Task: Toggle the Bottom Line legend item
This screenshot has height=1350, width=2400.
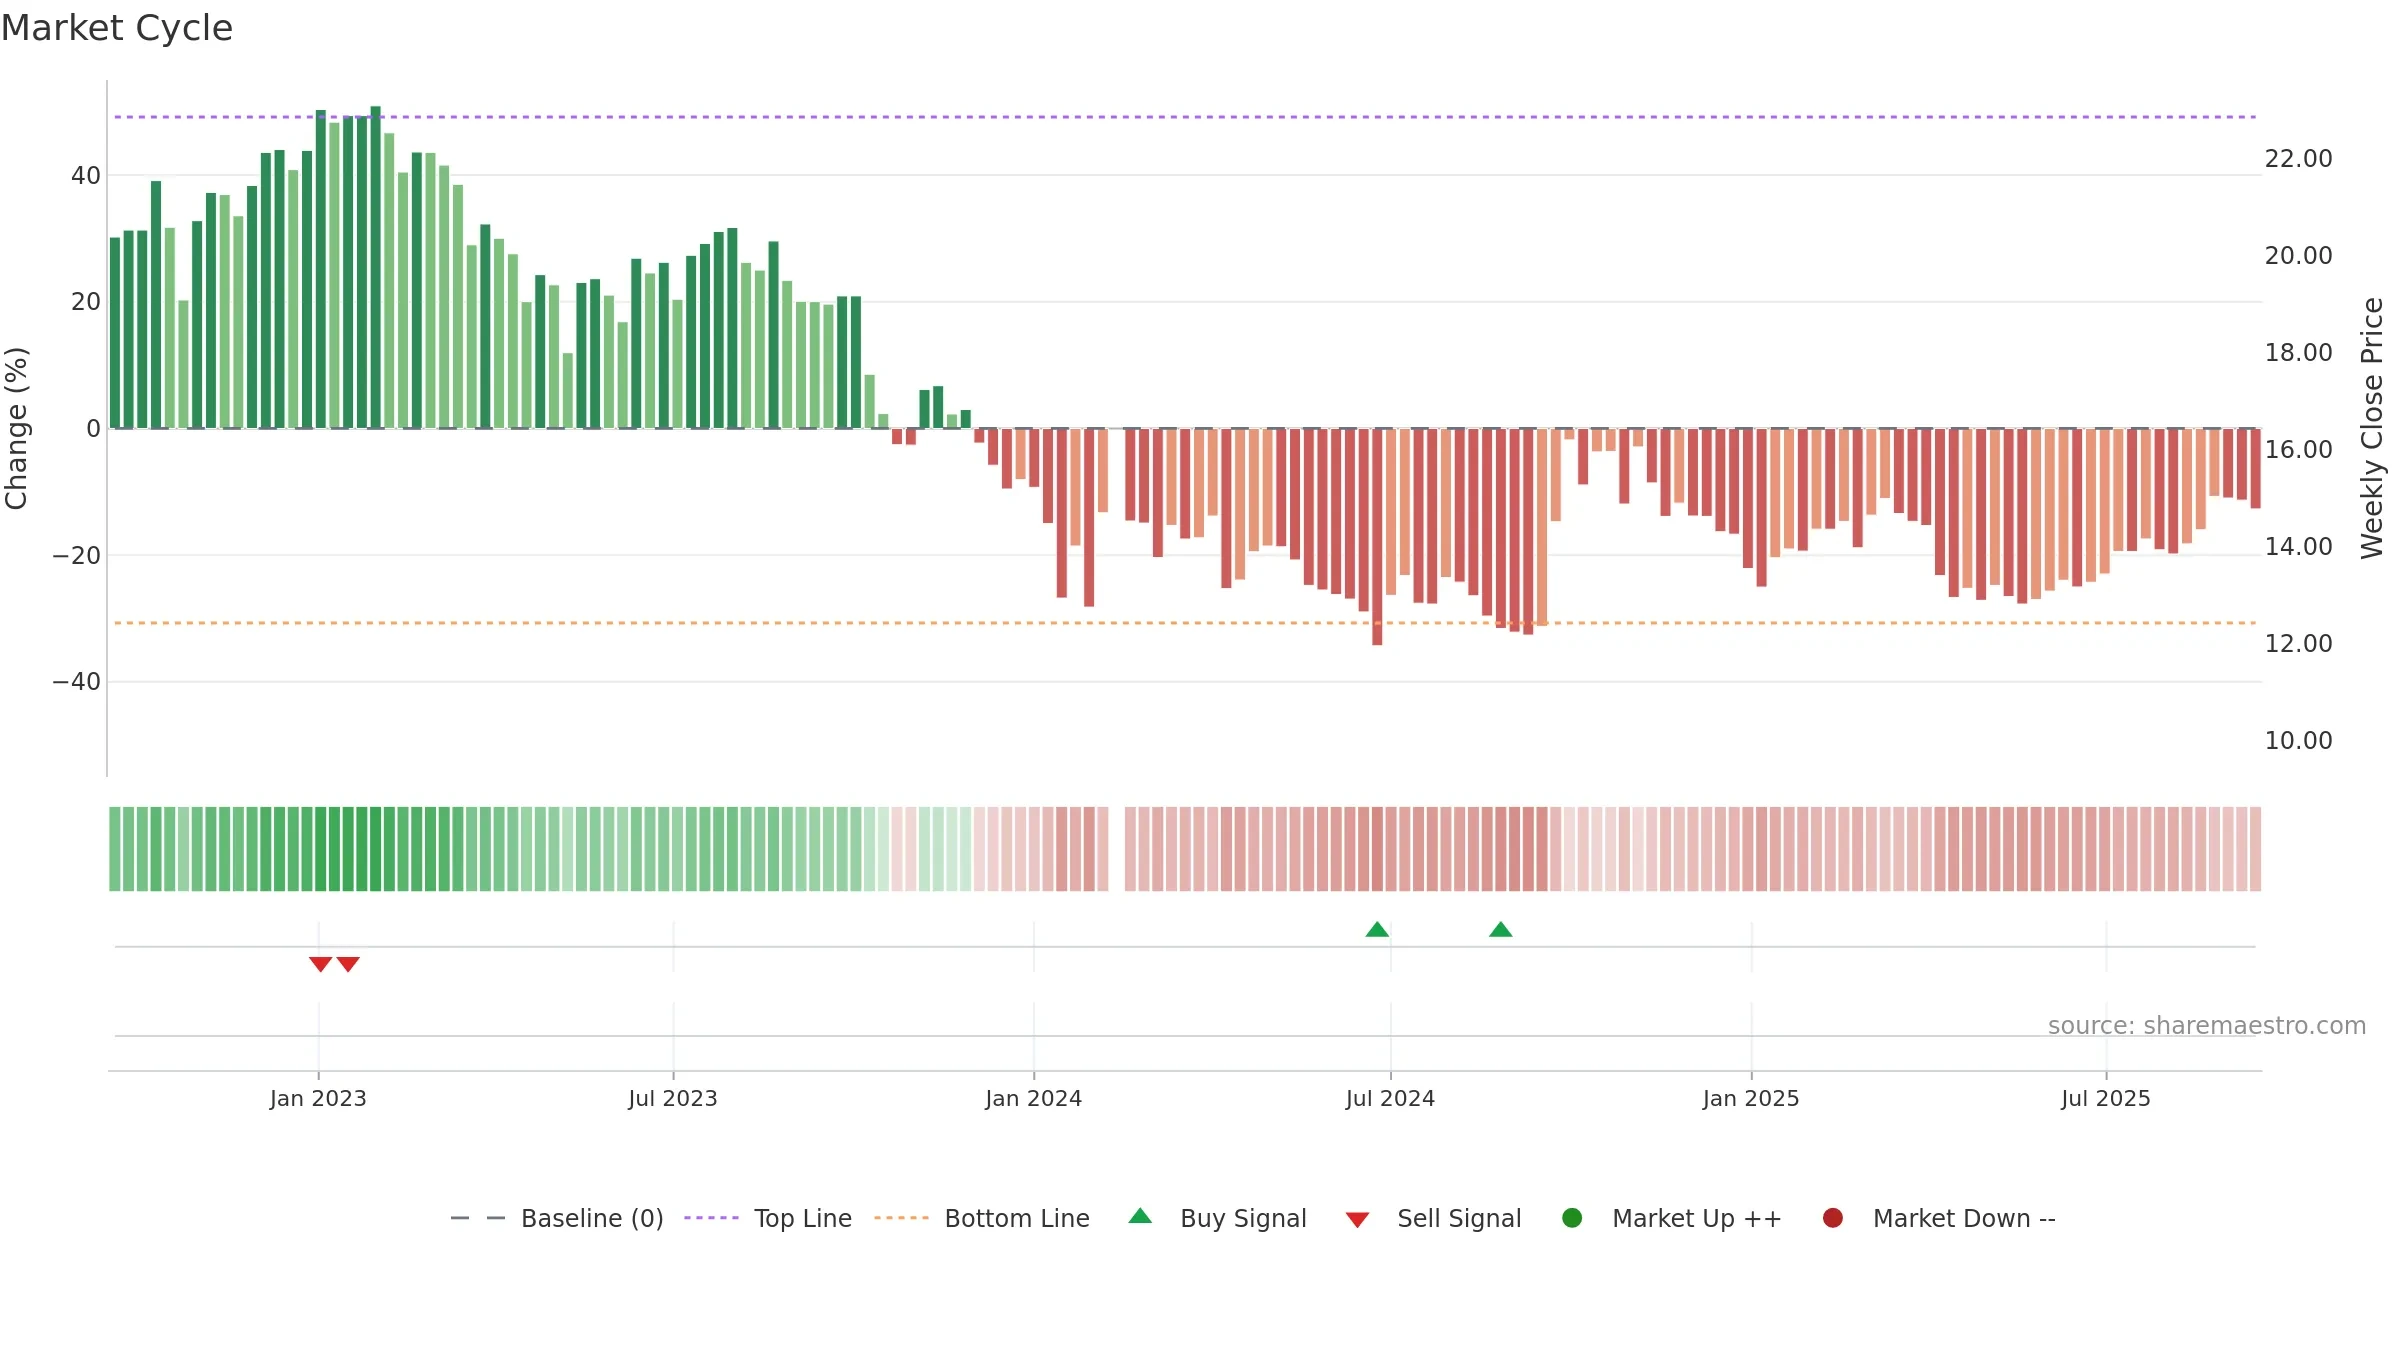Action: [x=982, y=1218]
